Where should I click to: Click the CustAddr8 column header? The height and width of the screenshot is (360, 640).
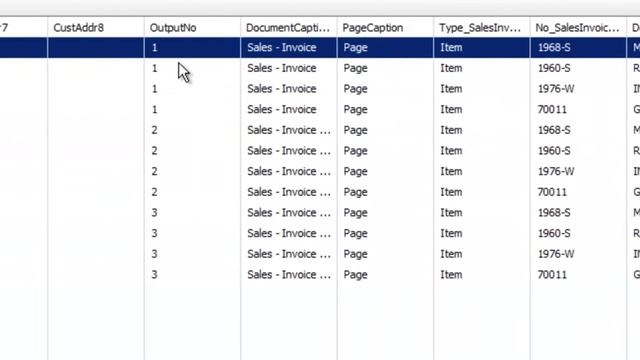pyautogui.click(x=96, y=27)
